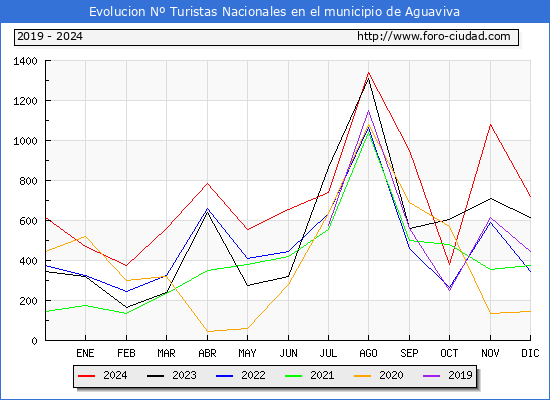The image size is (550, 400).
Task: Click the 0 y-axis value
Action: tap(34, 341)
